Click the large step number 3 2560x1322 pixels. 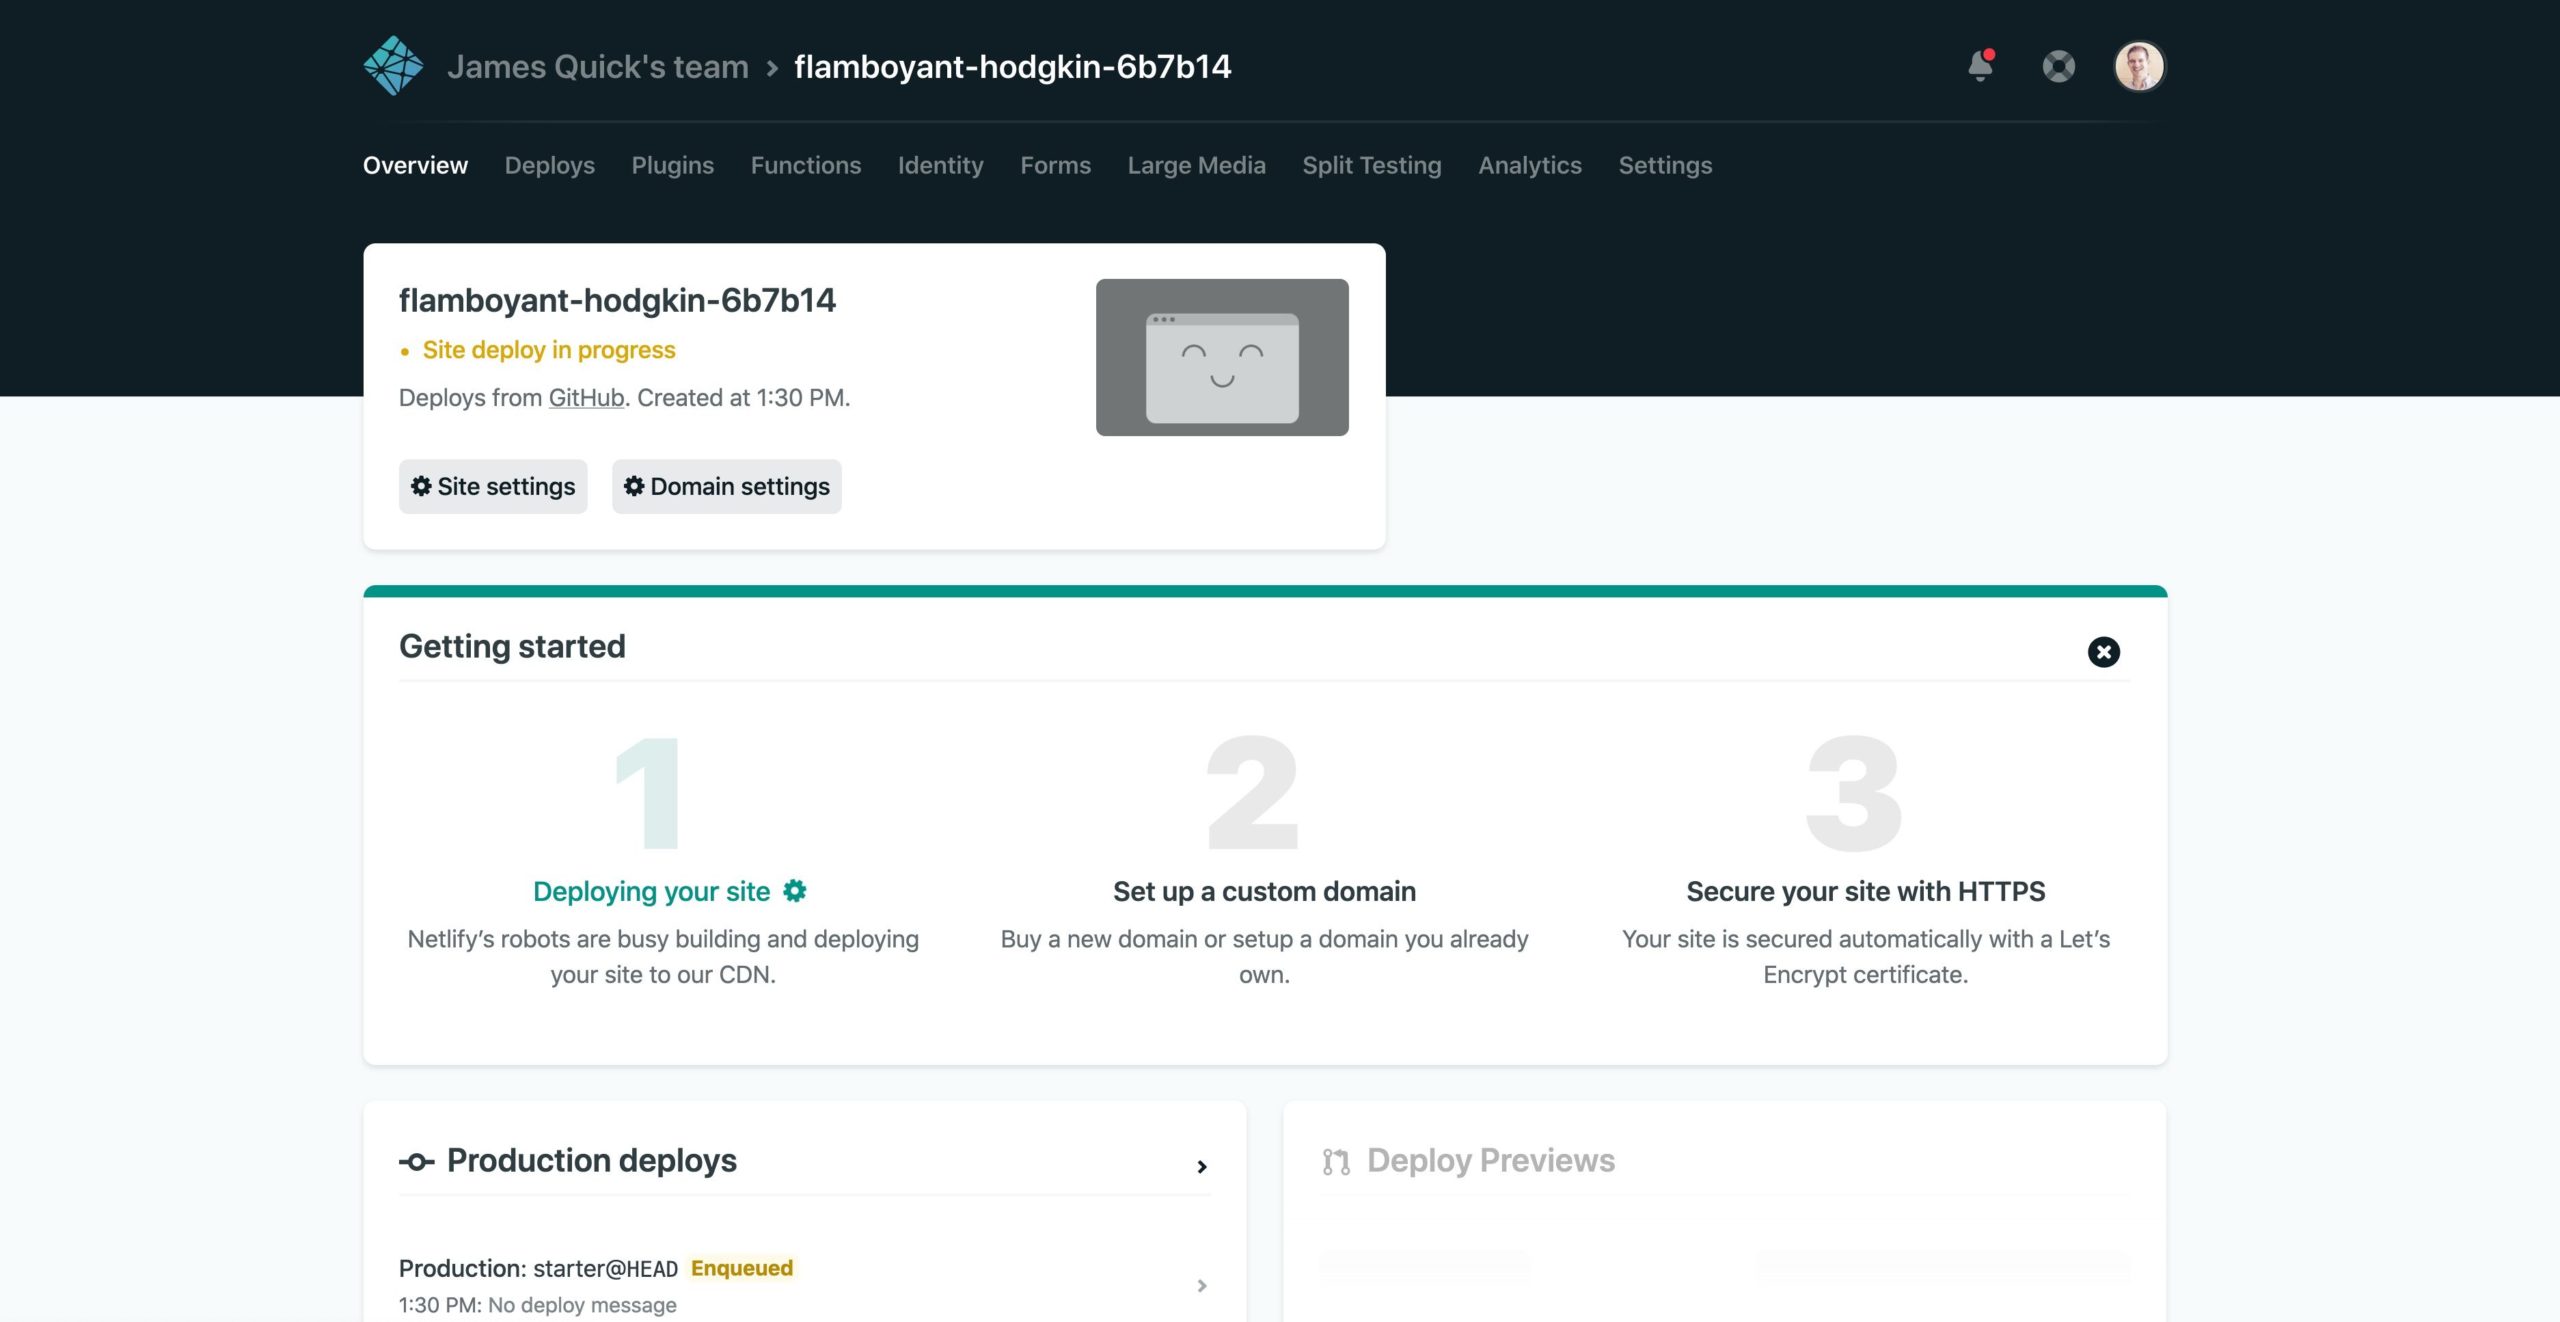pyautogui.click(x=1853, y=792)
